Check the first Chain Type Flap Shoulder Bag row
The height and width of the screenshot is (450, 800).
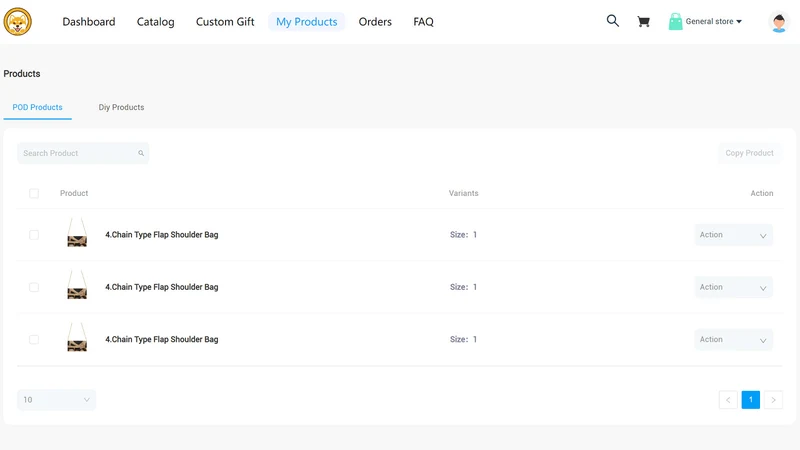coord(34,235)
